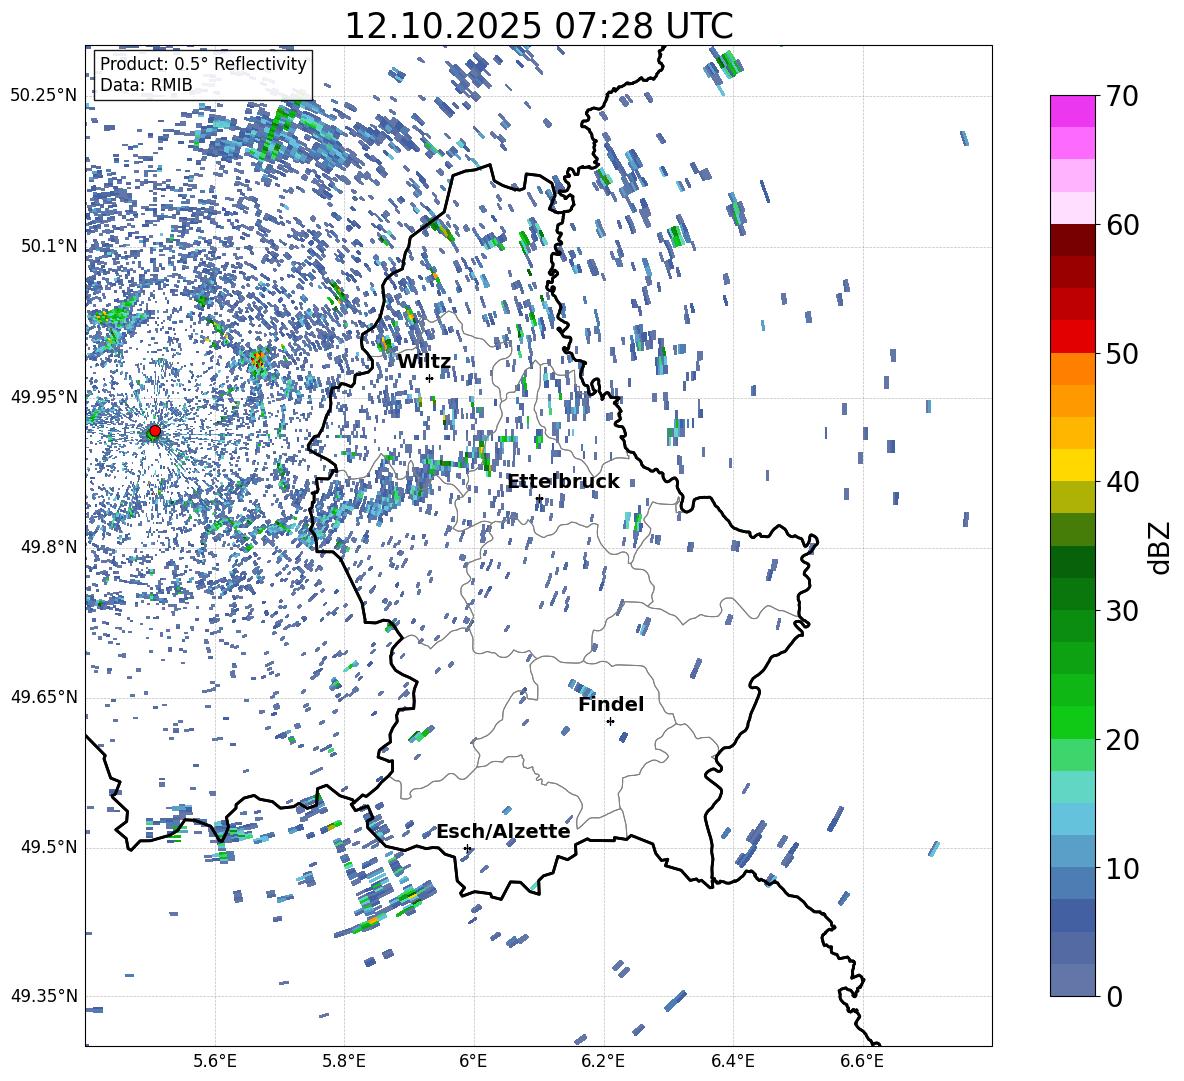Click the latitude label '50.25°N'

point(44,96)
